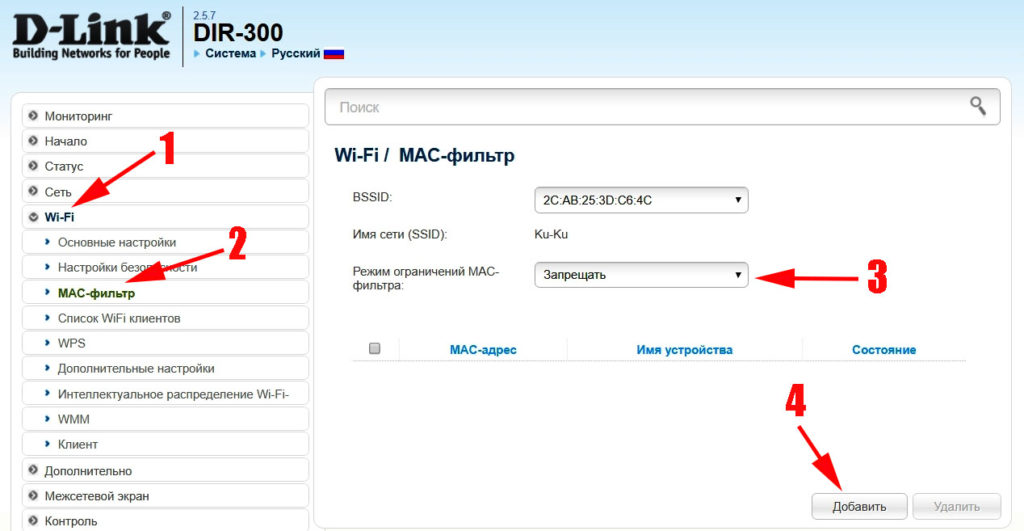The height and width of the screenshot is (531, 1024).
Task: Click the network name value Ku-Ku
Action: (551, 234)
